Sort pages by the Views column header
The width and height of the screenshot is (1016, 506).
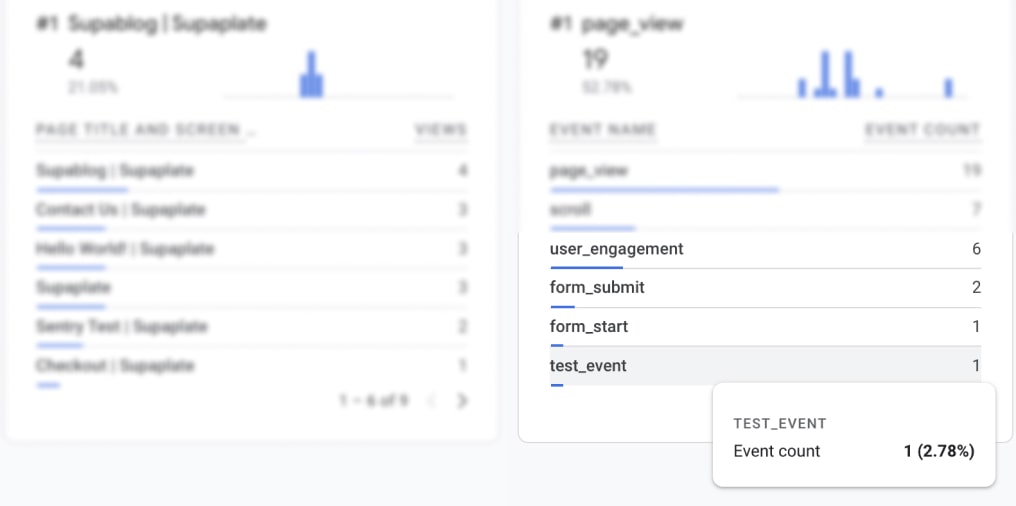(441, 130)
